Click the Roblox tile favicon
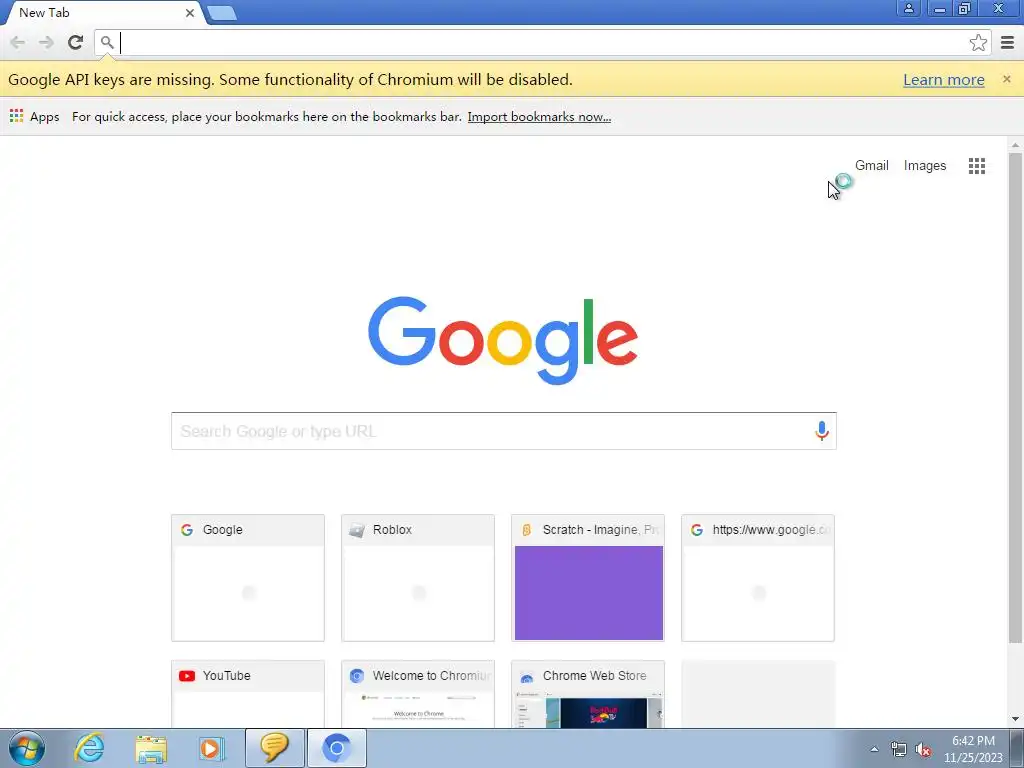The image size is (1024, 768). [x=357, y=530]
